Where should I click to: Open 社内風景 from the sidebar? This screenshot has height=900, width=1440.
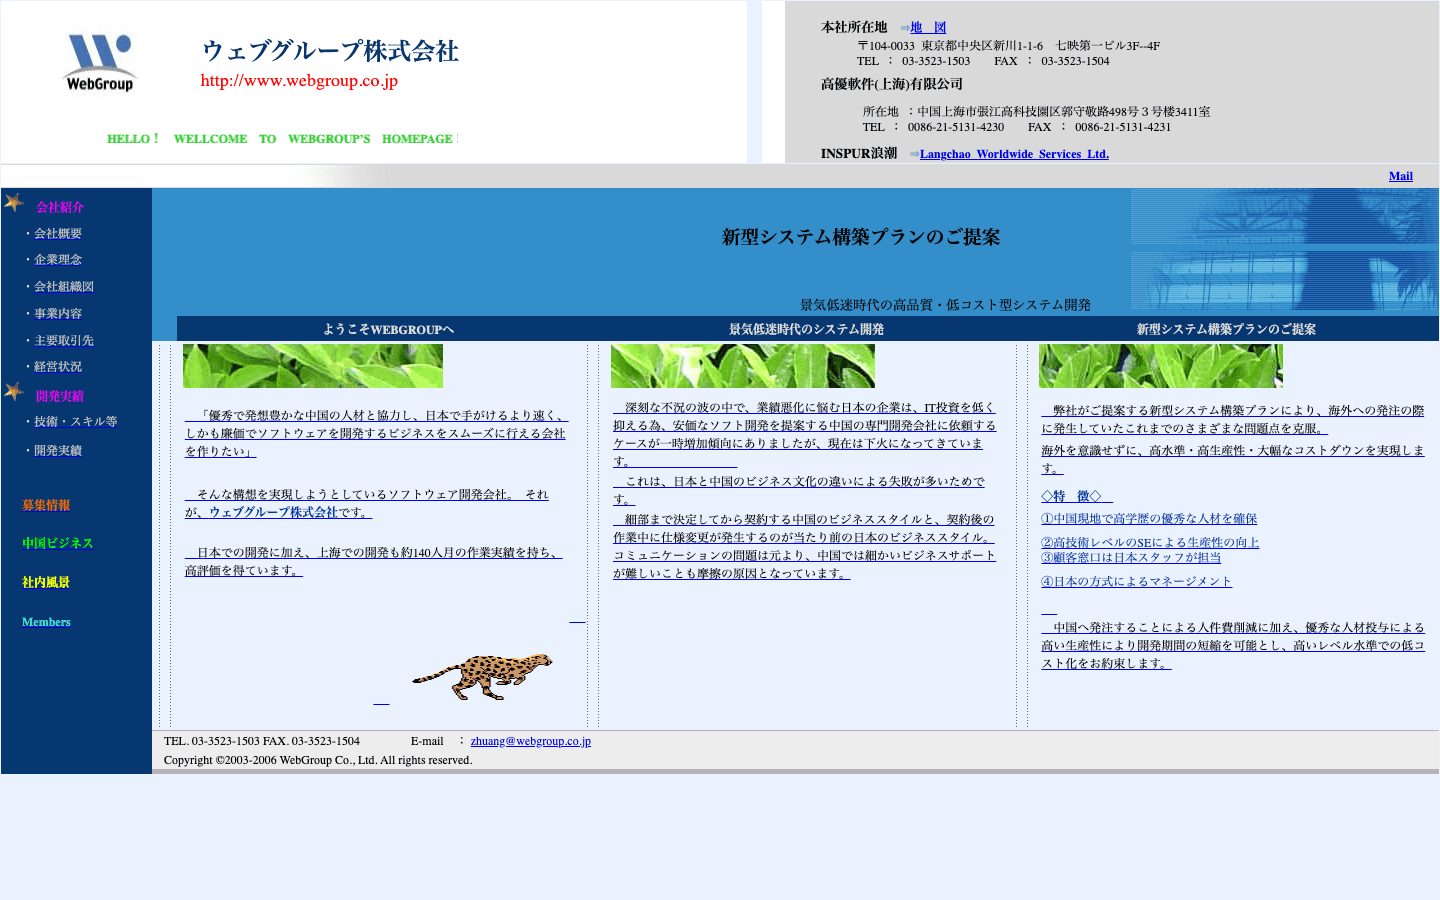pos(46,582)
